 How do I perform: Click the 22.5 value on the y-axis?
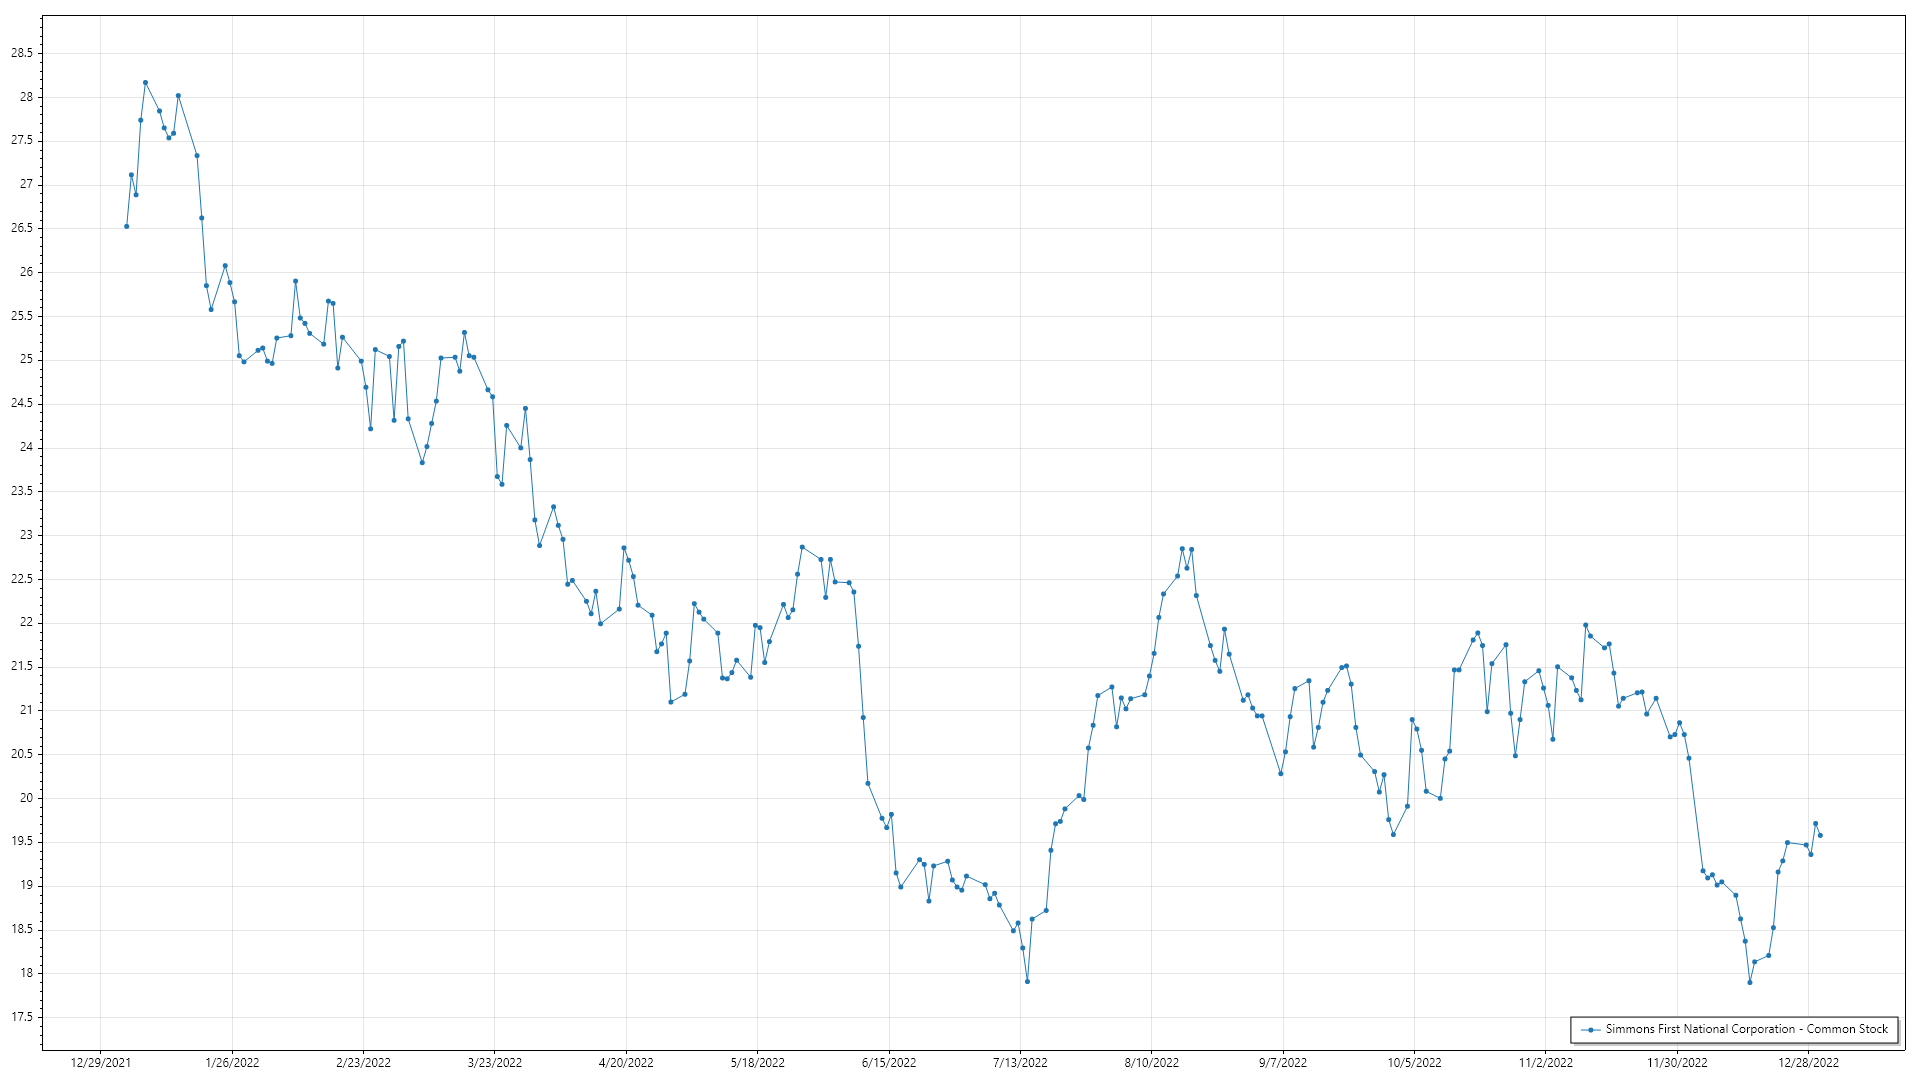[22, 579]
